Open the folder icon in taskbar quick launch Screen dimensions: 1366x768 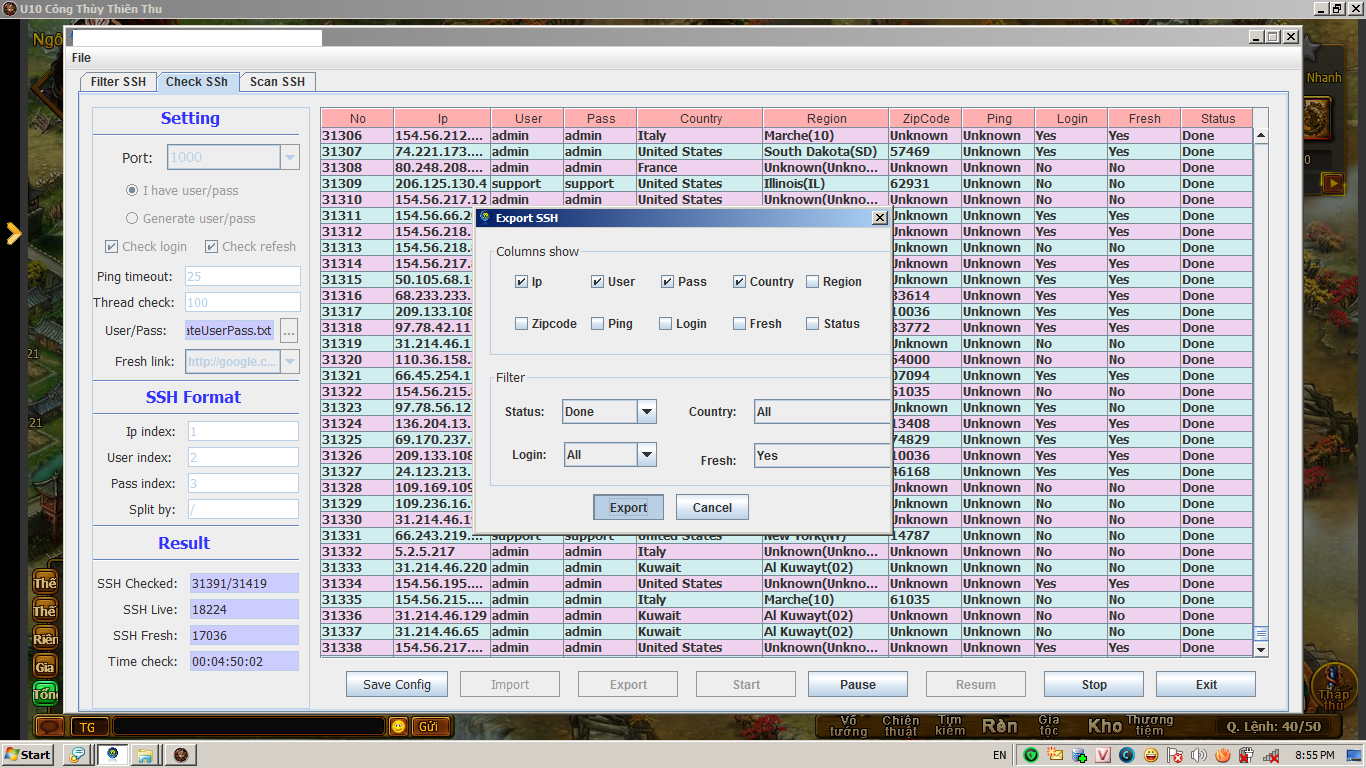(146, 755)
